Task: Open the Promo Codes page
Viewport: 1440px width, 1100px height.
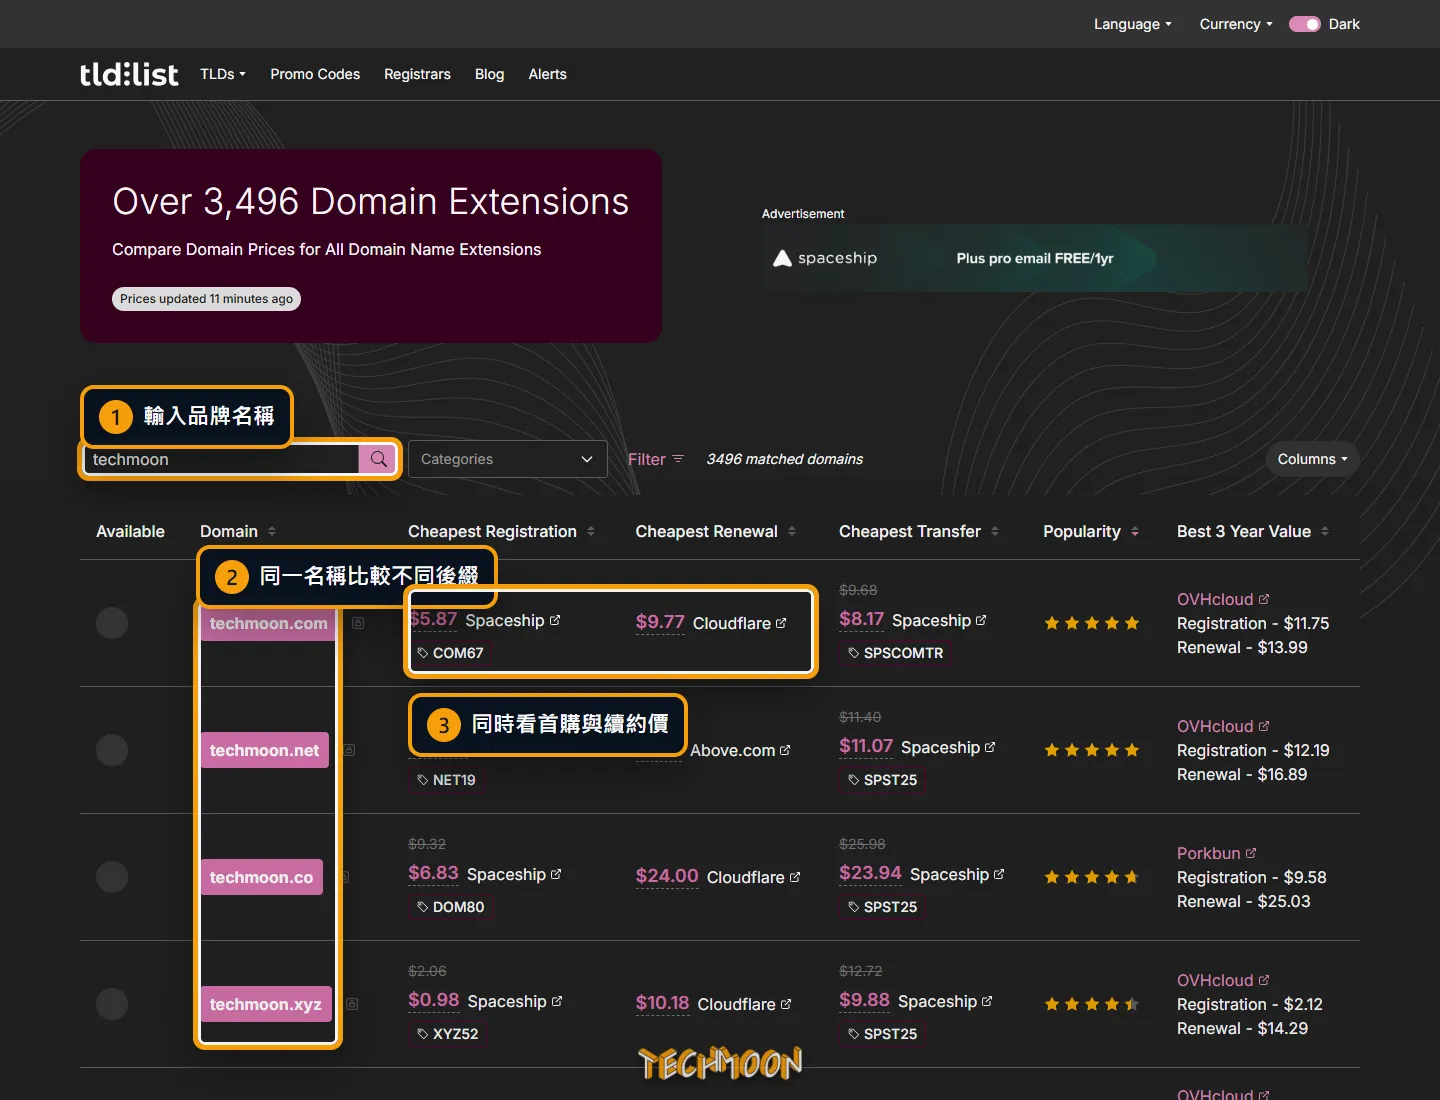Action: pos(315,74)
